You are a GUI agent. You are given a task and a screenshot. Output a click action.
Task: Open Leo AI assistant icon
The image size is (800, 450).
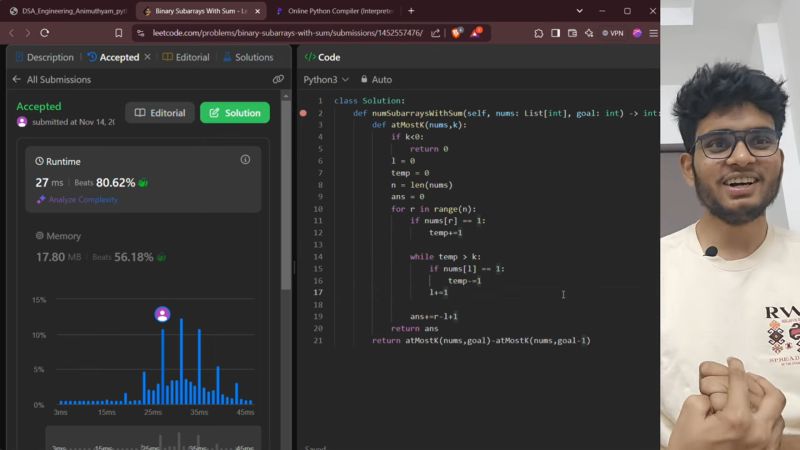point(589,33)
